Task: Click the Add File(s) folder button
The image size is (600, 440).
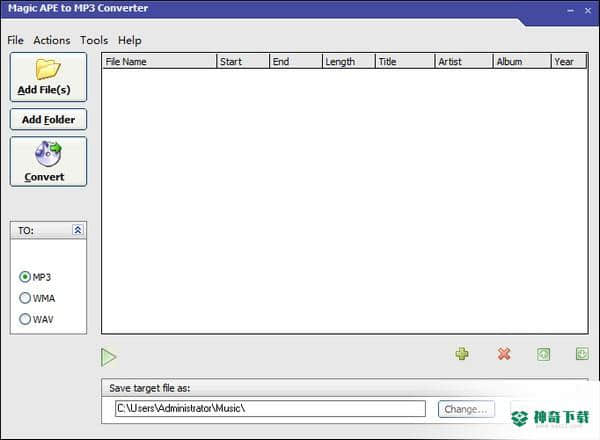Action: click(x=48, y=77)
